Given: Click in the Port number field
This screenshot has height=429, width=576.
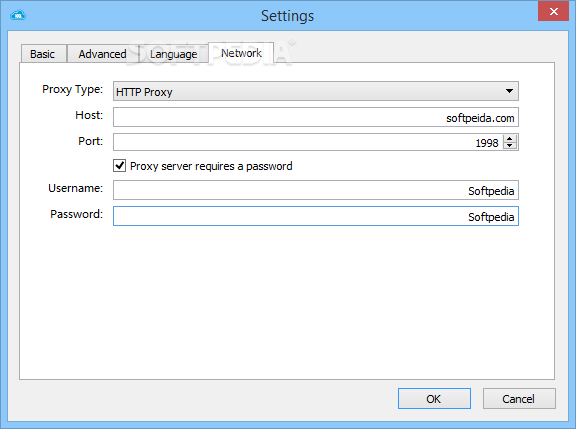Looking at the screenshot, I should [309, 142].
